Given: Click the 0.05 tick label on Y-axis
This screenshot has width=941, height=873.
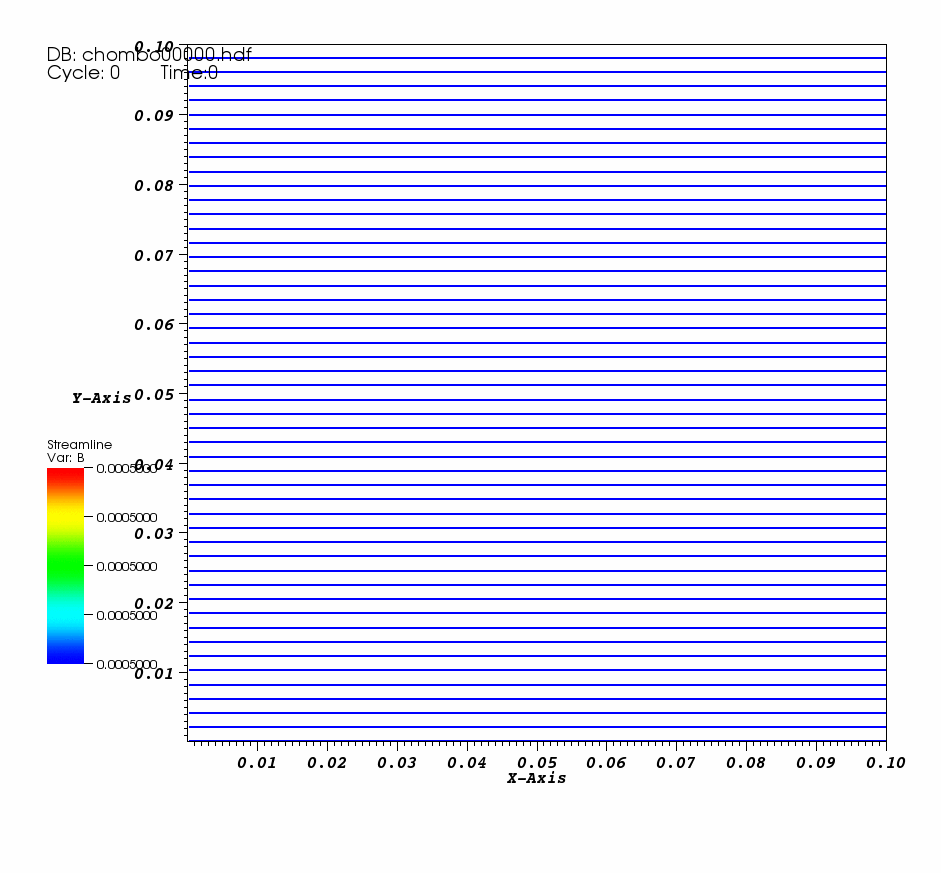Looking at the screenshot, I should tap(154, 395).
